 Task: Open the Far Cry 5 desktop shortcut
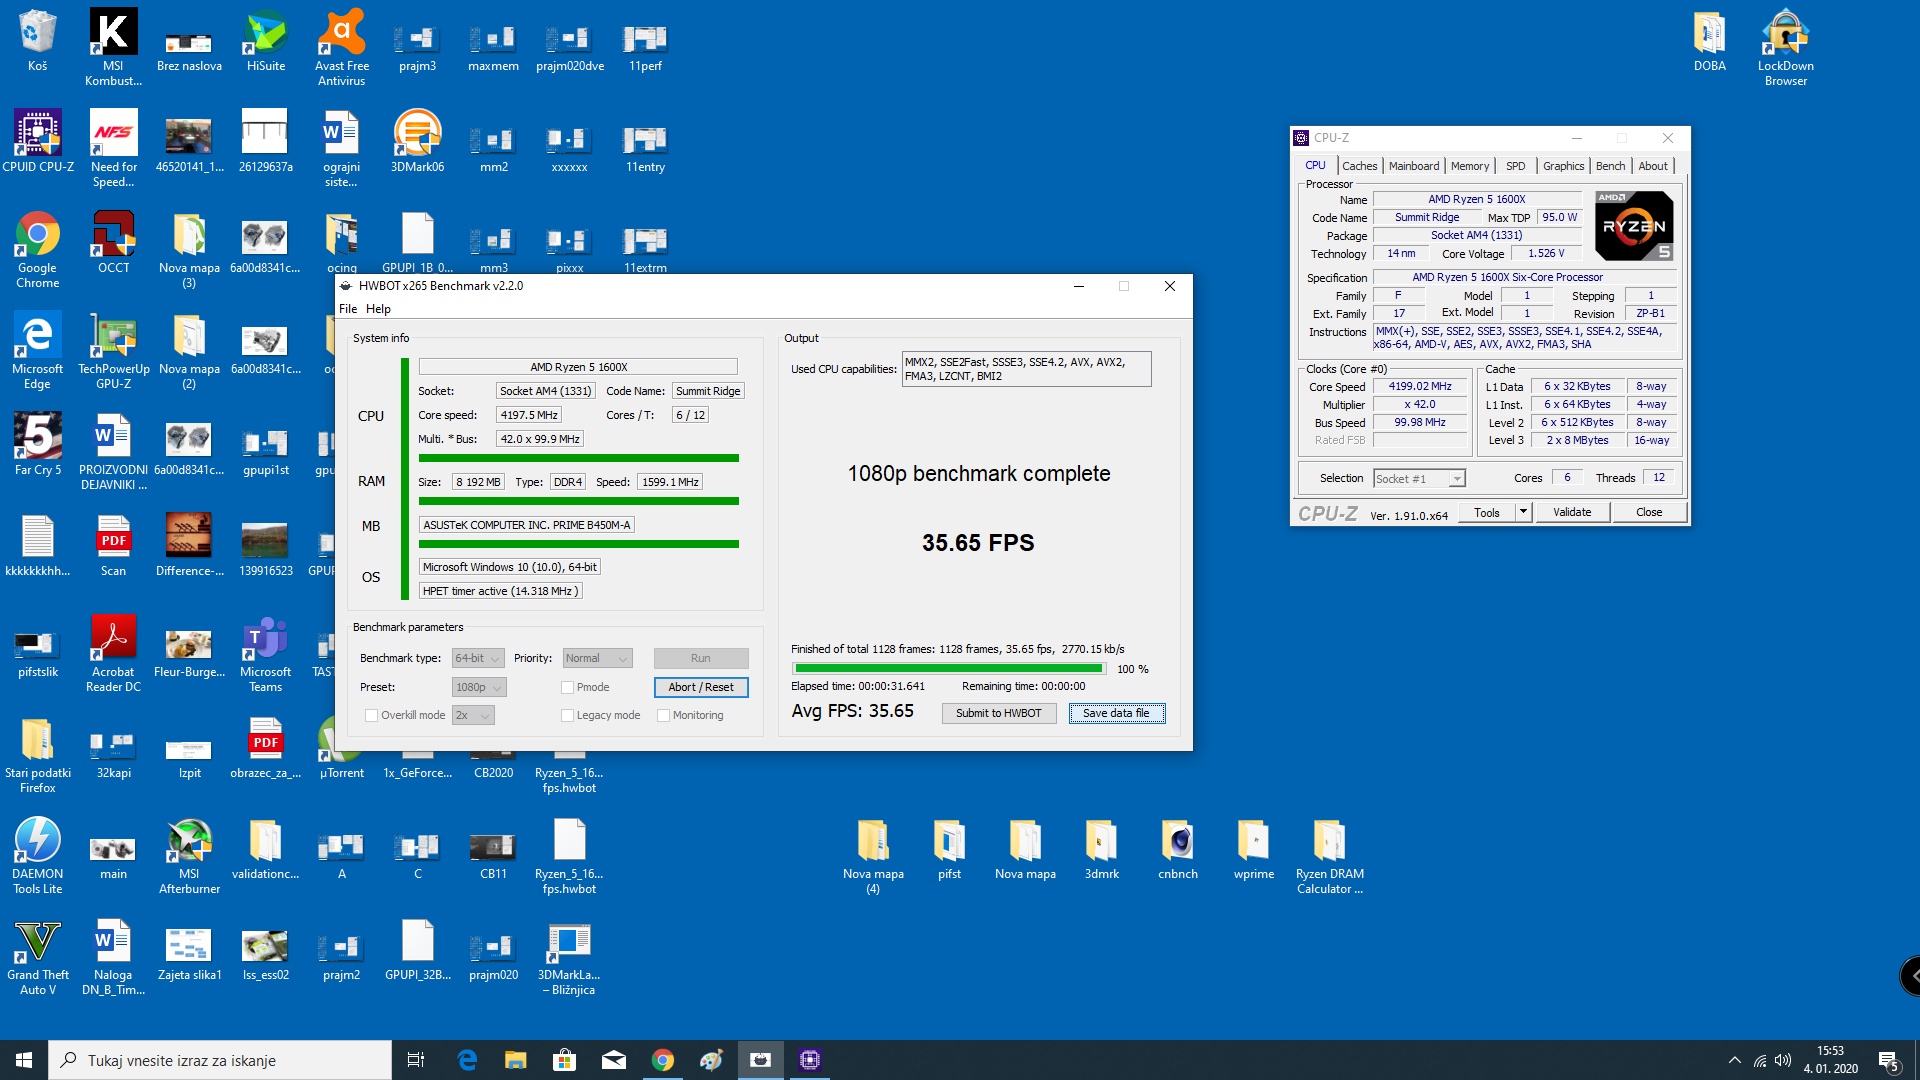(38, 444)
